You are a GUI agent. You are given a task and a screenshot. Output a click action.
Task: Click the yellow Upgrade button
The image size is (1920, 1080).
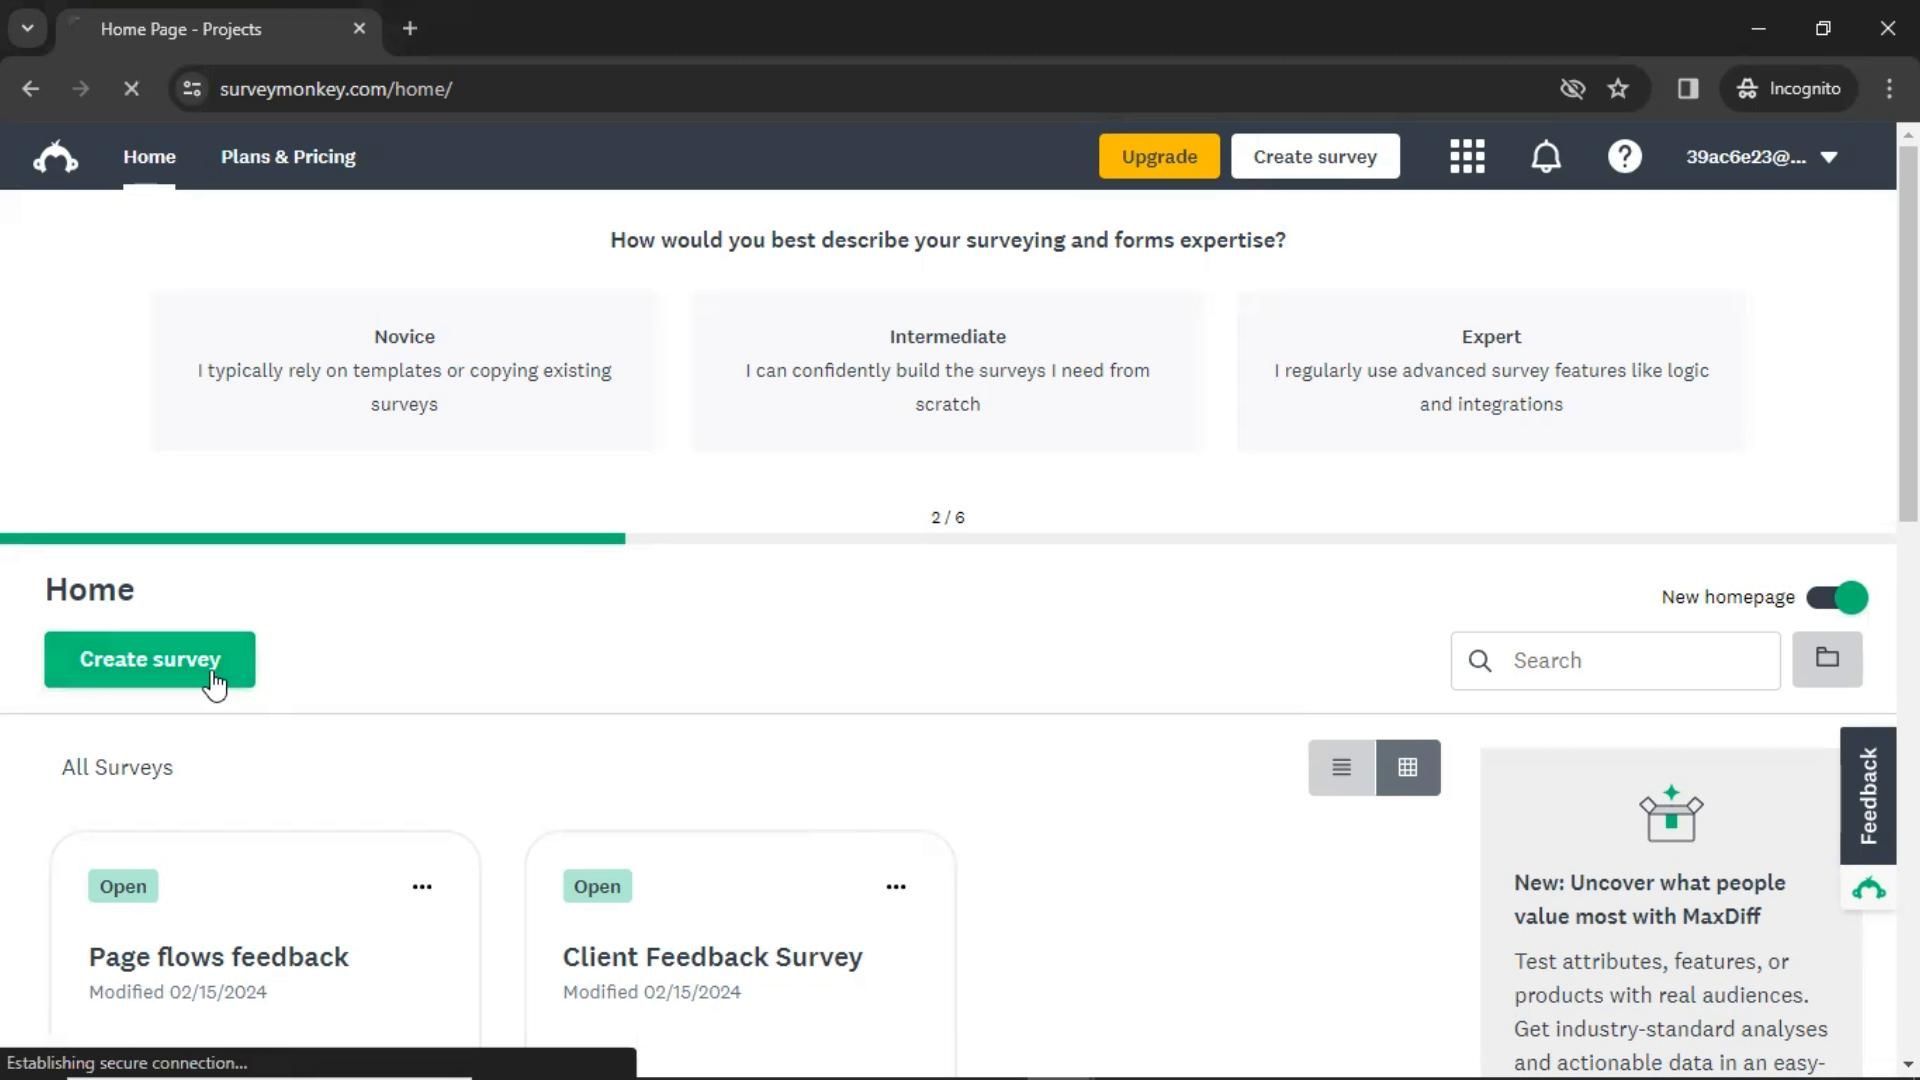click(1159, 157)
